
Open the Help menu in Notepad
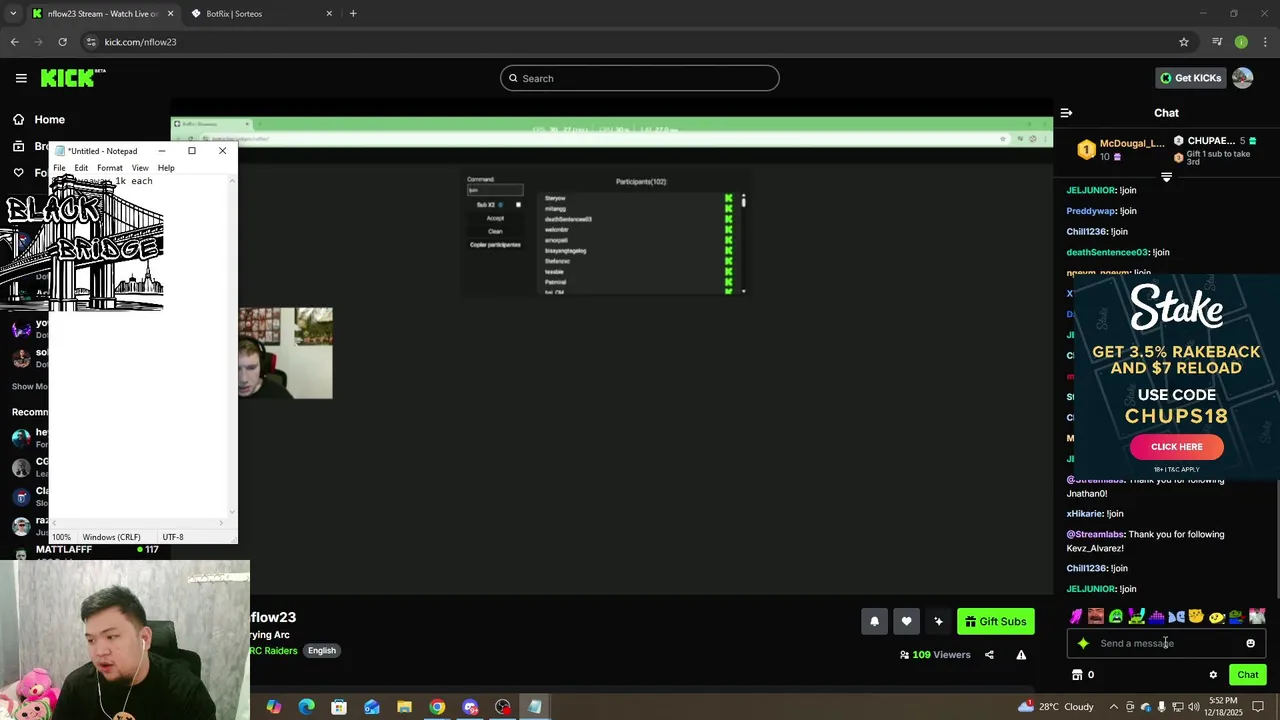[166, 168]
